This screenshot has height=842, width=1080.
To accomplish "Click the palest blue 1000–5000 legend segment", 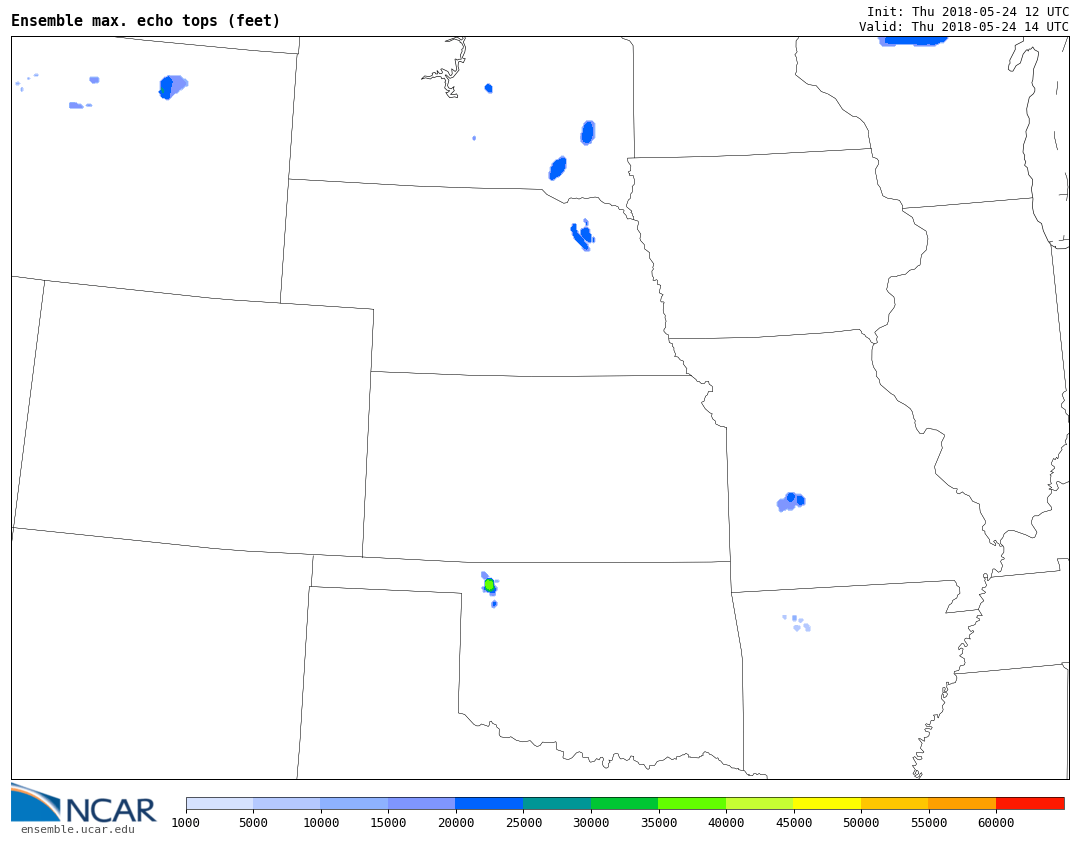I will pyautogui.click(x=219, y=803).
